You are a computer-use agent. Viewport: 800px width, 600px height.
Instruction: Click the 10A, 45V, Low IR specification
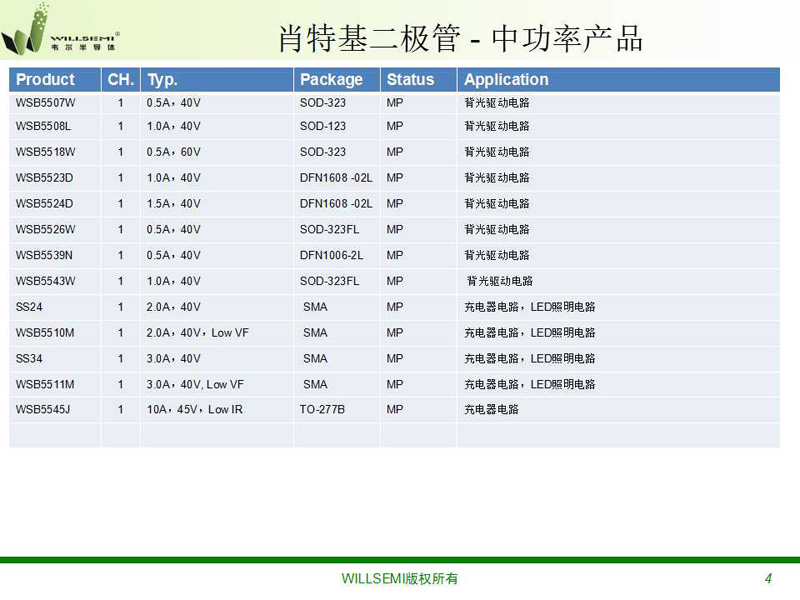(x=194, y=410)
